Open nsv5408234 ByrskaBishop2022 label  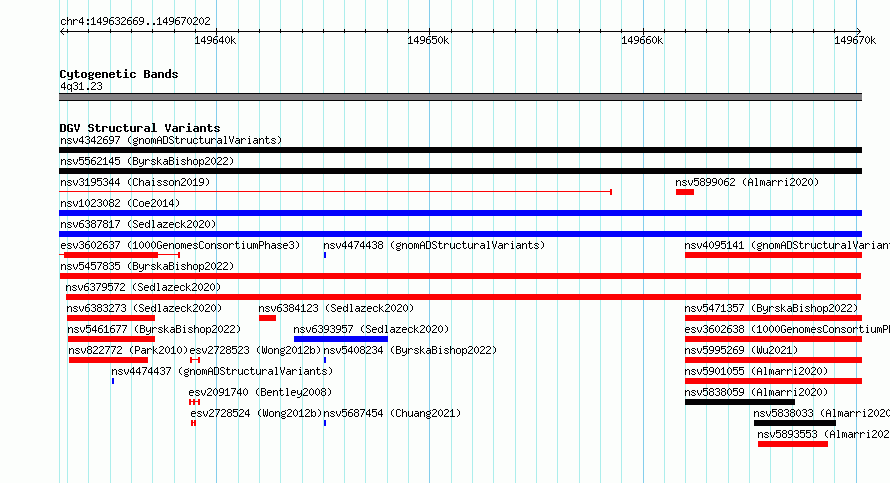(x=410, y=350)
